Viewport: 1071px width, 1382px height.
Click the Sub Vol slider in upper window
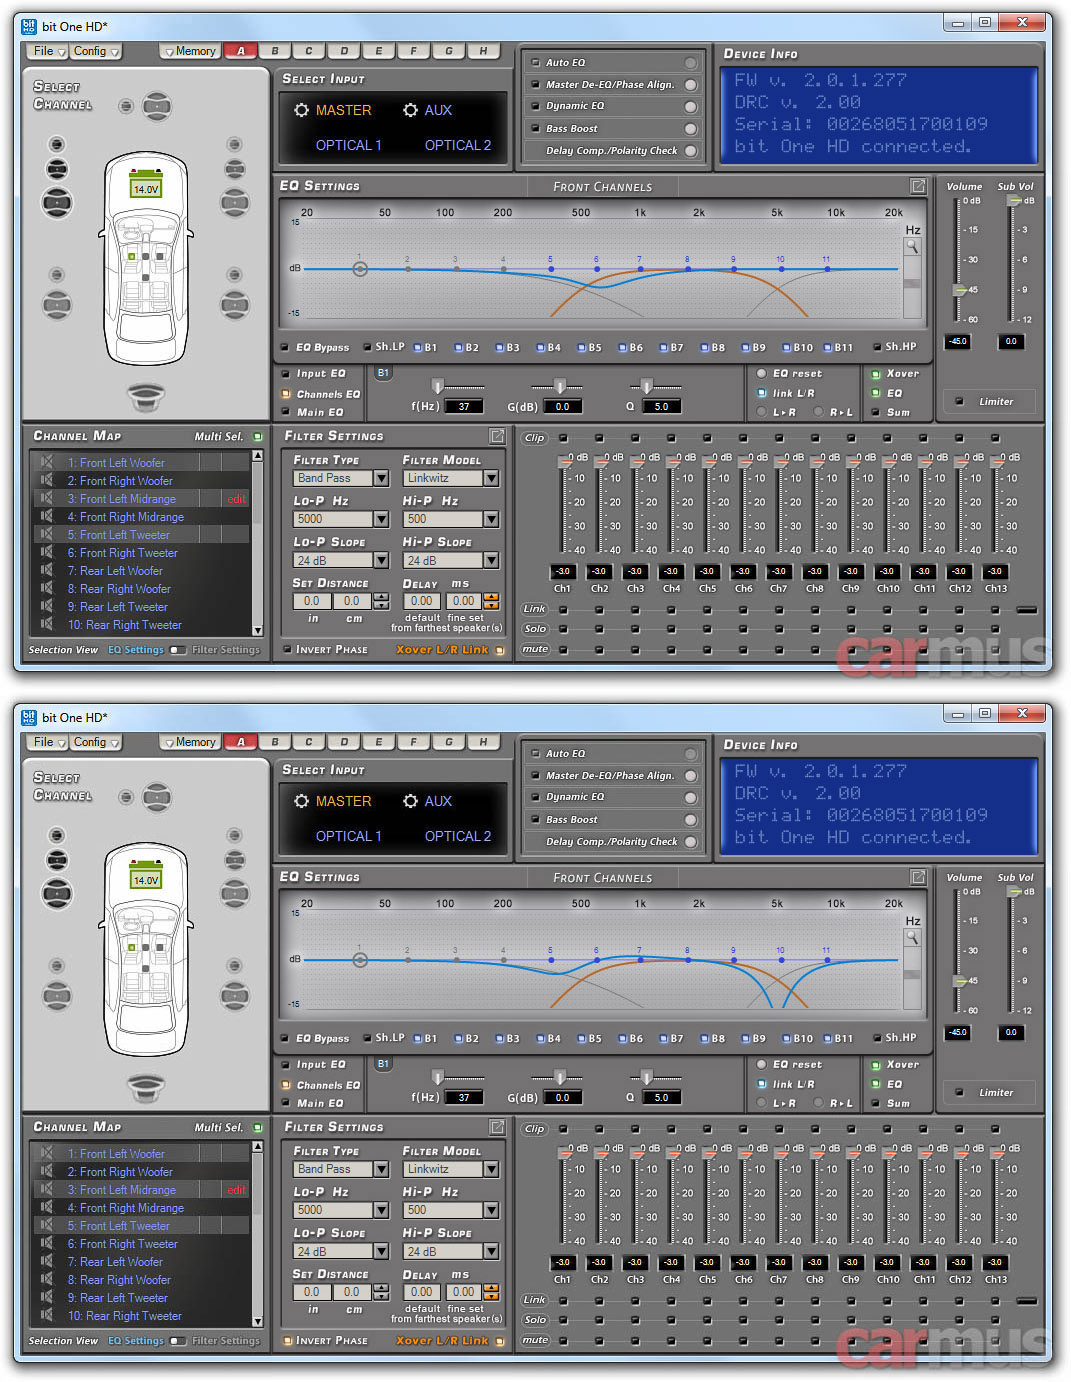pyautogui.click(x=1013, y=201)
